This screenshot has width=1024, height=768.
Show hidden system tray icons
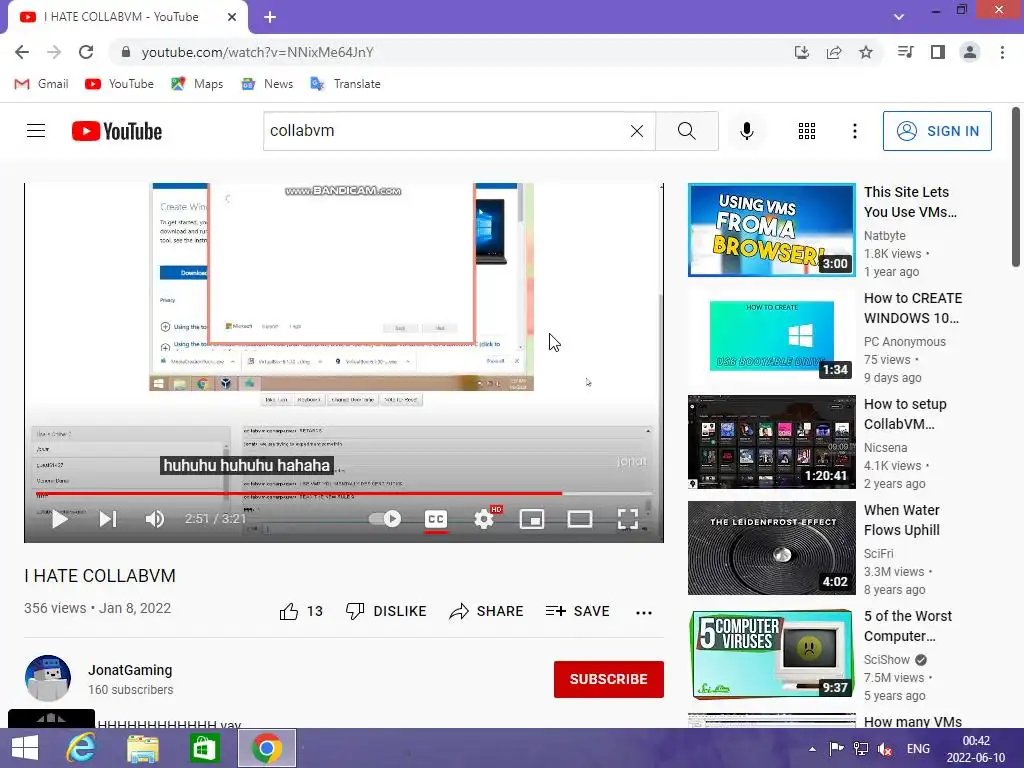pyautogui.click(x=812, y=749)
